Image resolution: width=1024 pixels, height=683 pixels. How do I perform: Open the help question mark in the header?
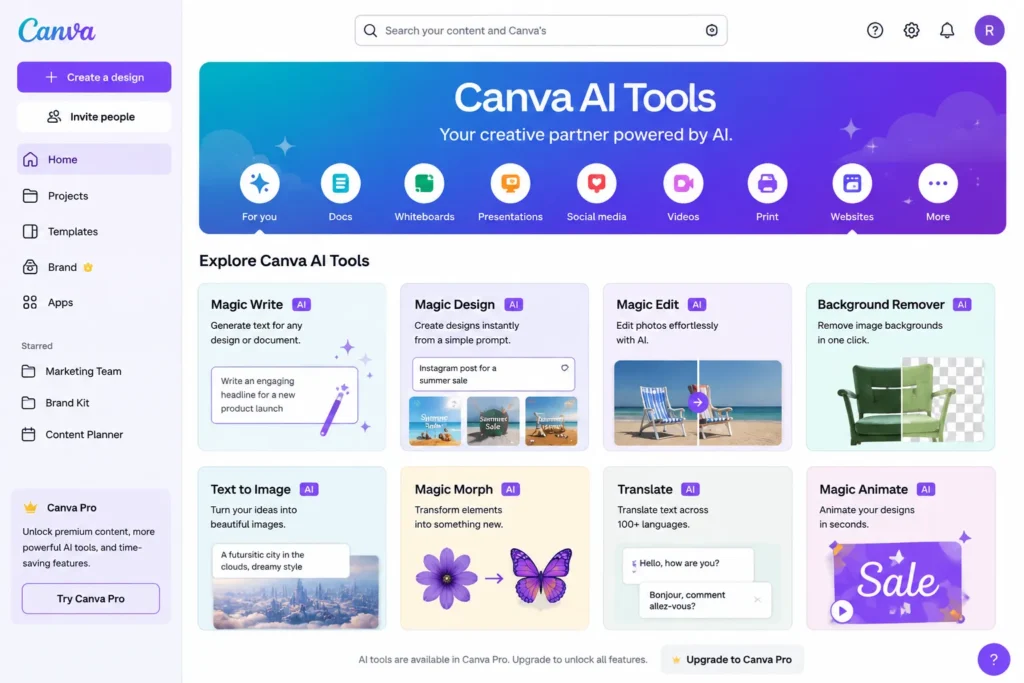pyautogui.click(x=874, y=30)
